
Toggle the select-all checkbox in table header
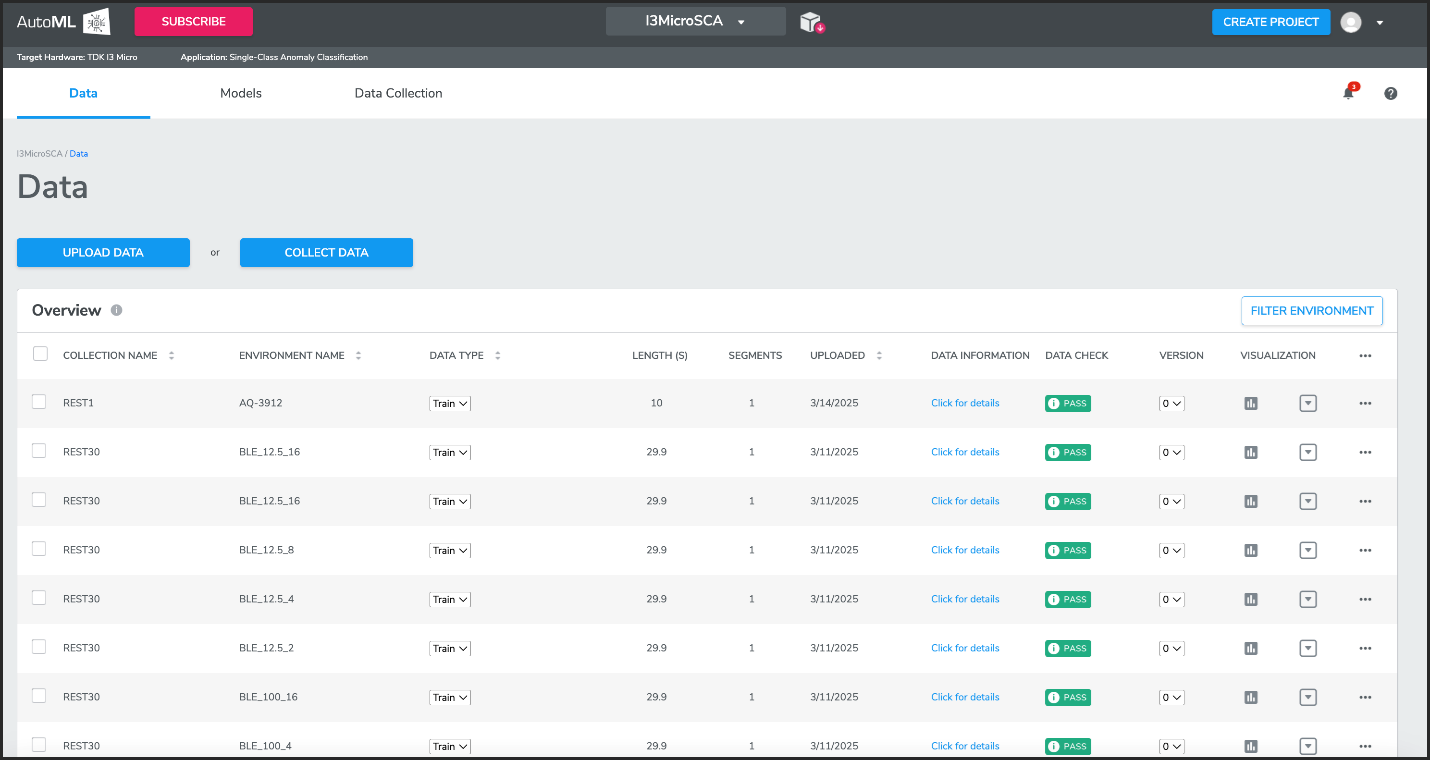tap(40, 353)
